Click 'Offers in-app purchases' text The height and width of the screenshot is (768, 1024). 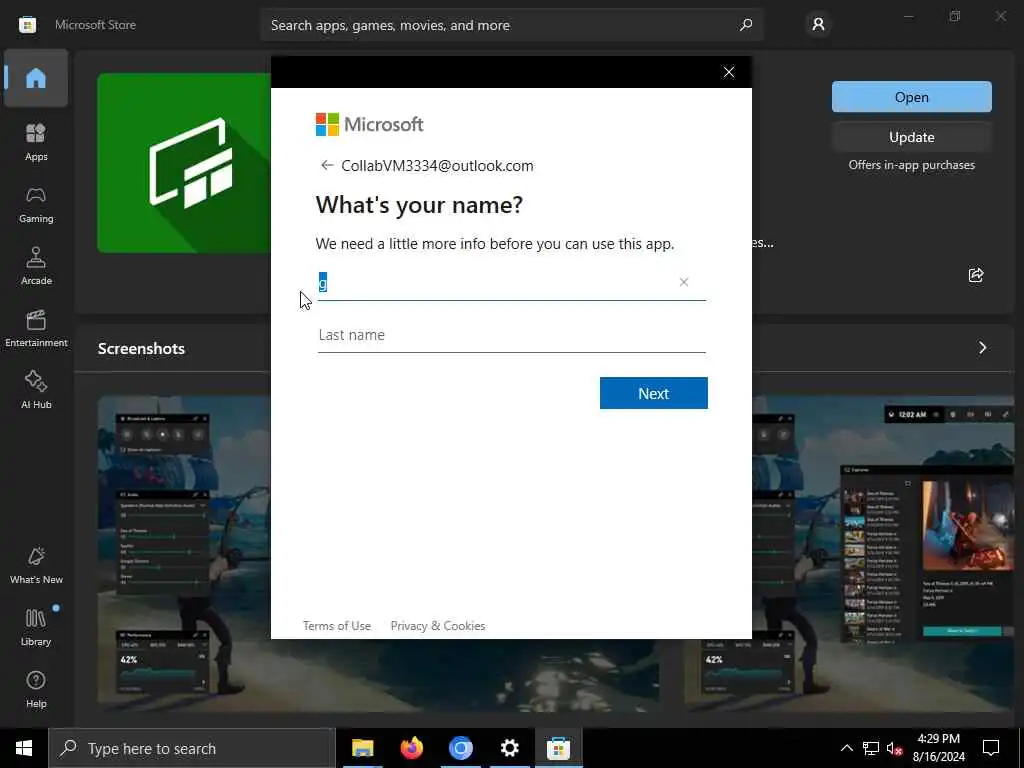coord(912,165)
